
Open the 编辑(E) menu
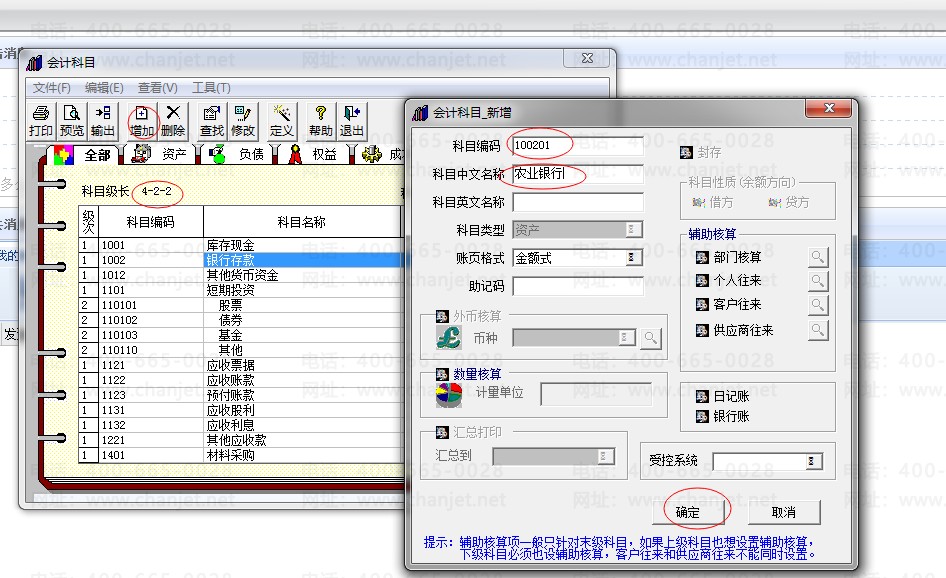pos(104,88)
